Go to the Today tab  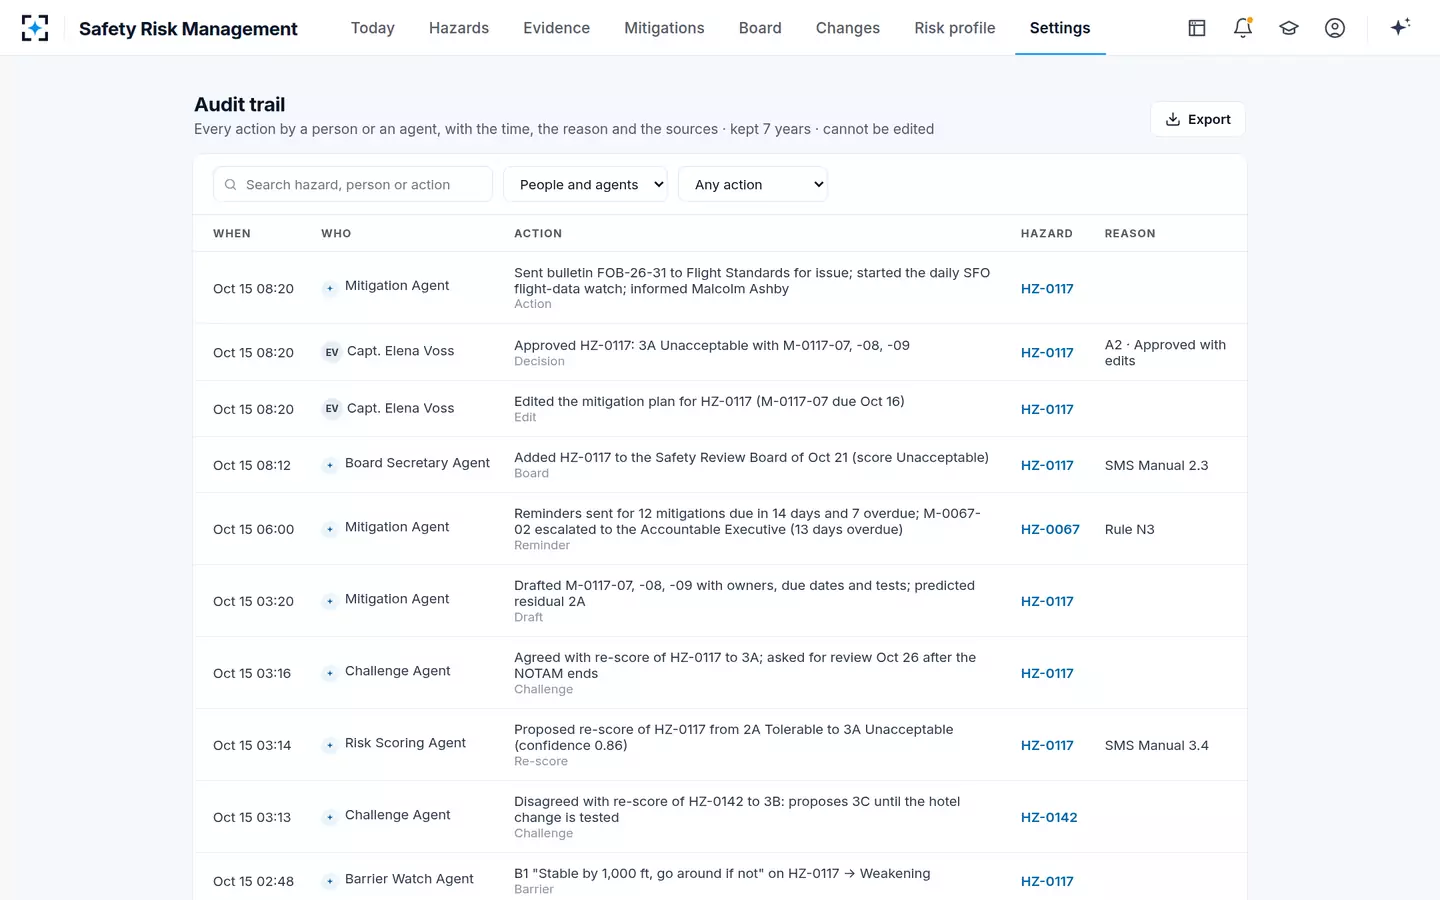pyautogui.click(x=373, y=28)
